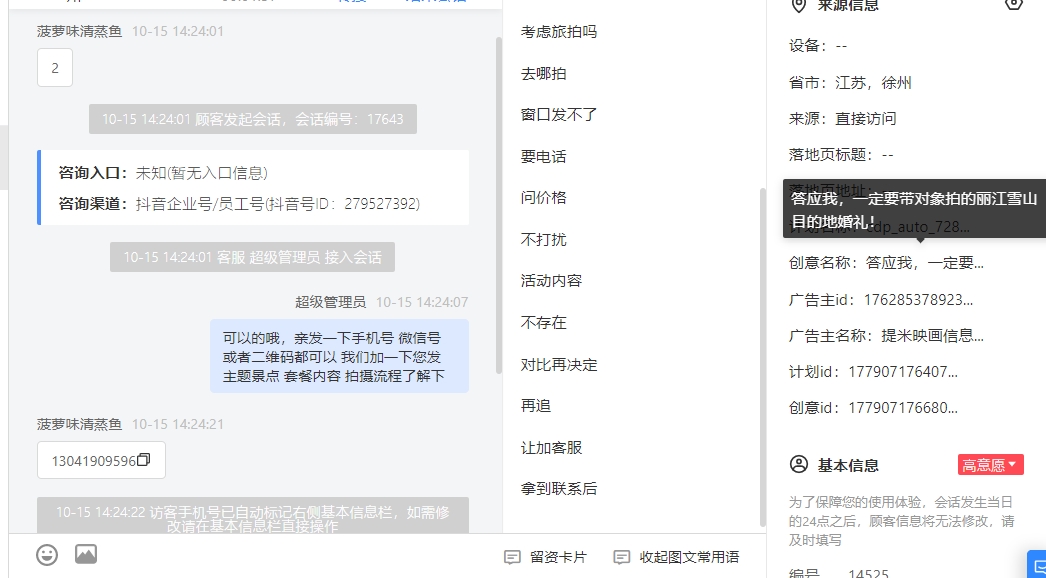Select quick phrase 去哪拍
The height and width of the screenshot is (578, 1046).
pyautogui.click(x=544, y=73)
